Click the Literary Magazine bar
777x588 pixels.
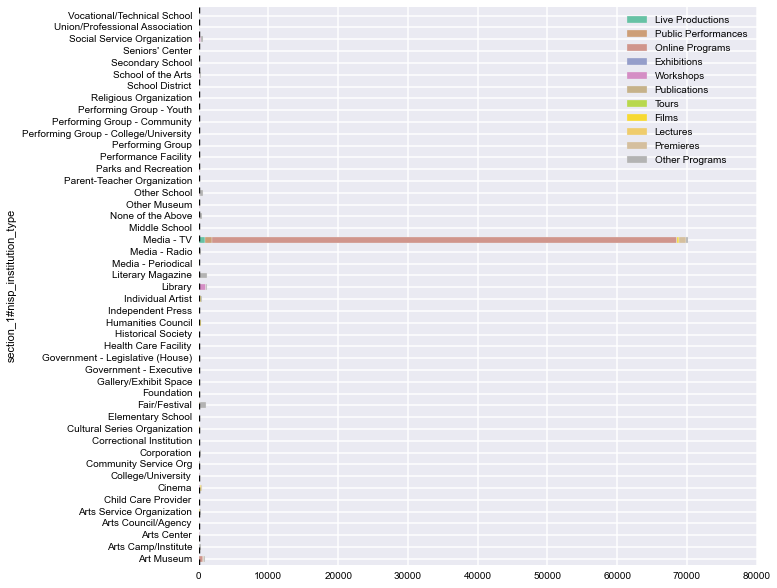pos(204,275)
